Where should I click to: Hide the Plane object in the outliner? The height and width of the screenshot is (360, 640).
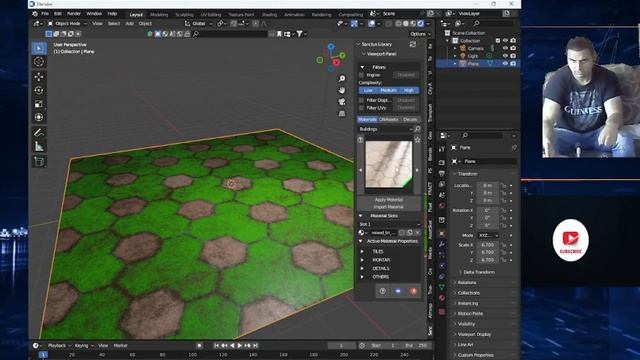(505, 64)
